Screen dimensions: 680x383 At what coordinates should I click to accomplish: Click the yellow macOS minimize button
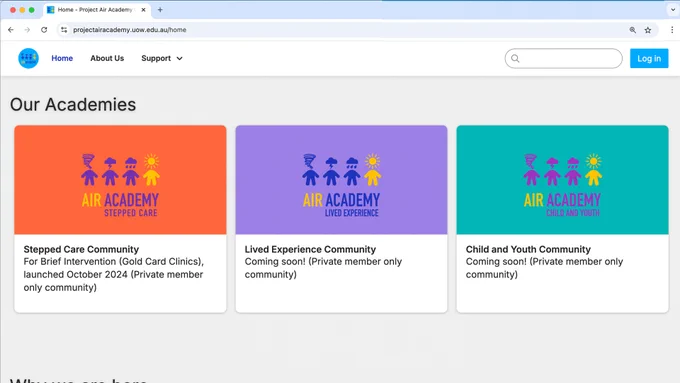[22, 10]
